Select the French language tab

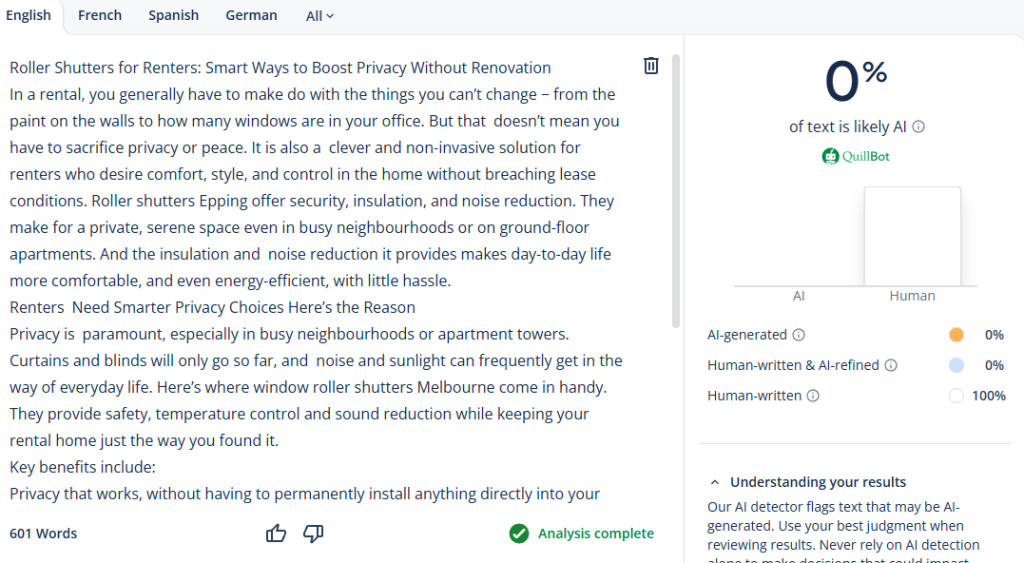point(100,15)
